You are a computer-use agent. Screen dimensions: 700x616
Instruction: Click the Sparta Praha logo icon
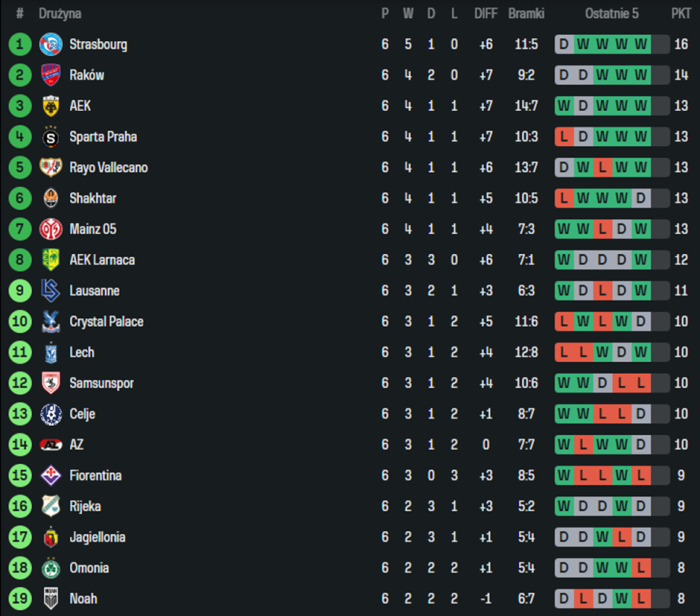point(50,137)
